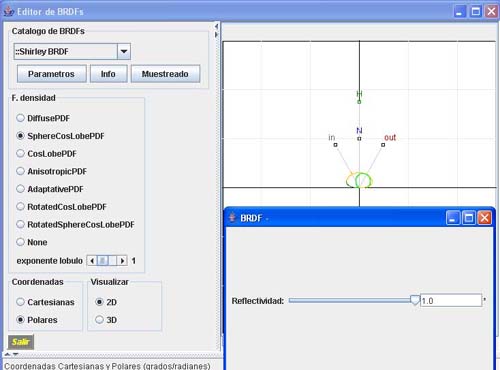This screenshot has width=500, height=370.
Task: Pick the RotatedSphereCosLobePDF option
Action: click(x=20, y=224)
